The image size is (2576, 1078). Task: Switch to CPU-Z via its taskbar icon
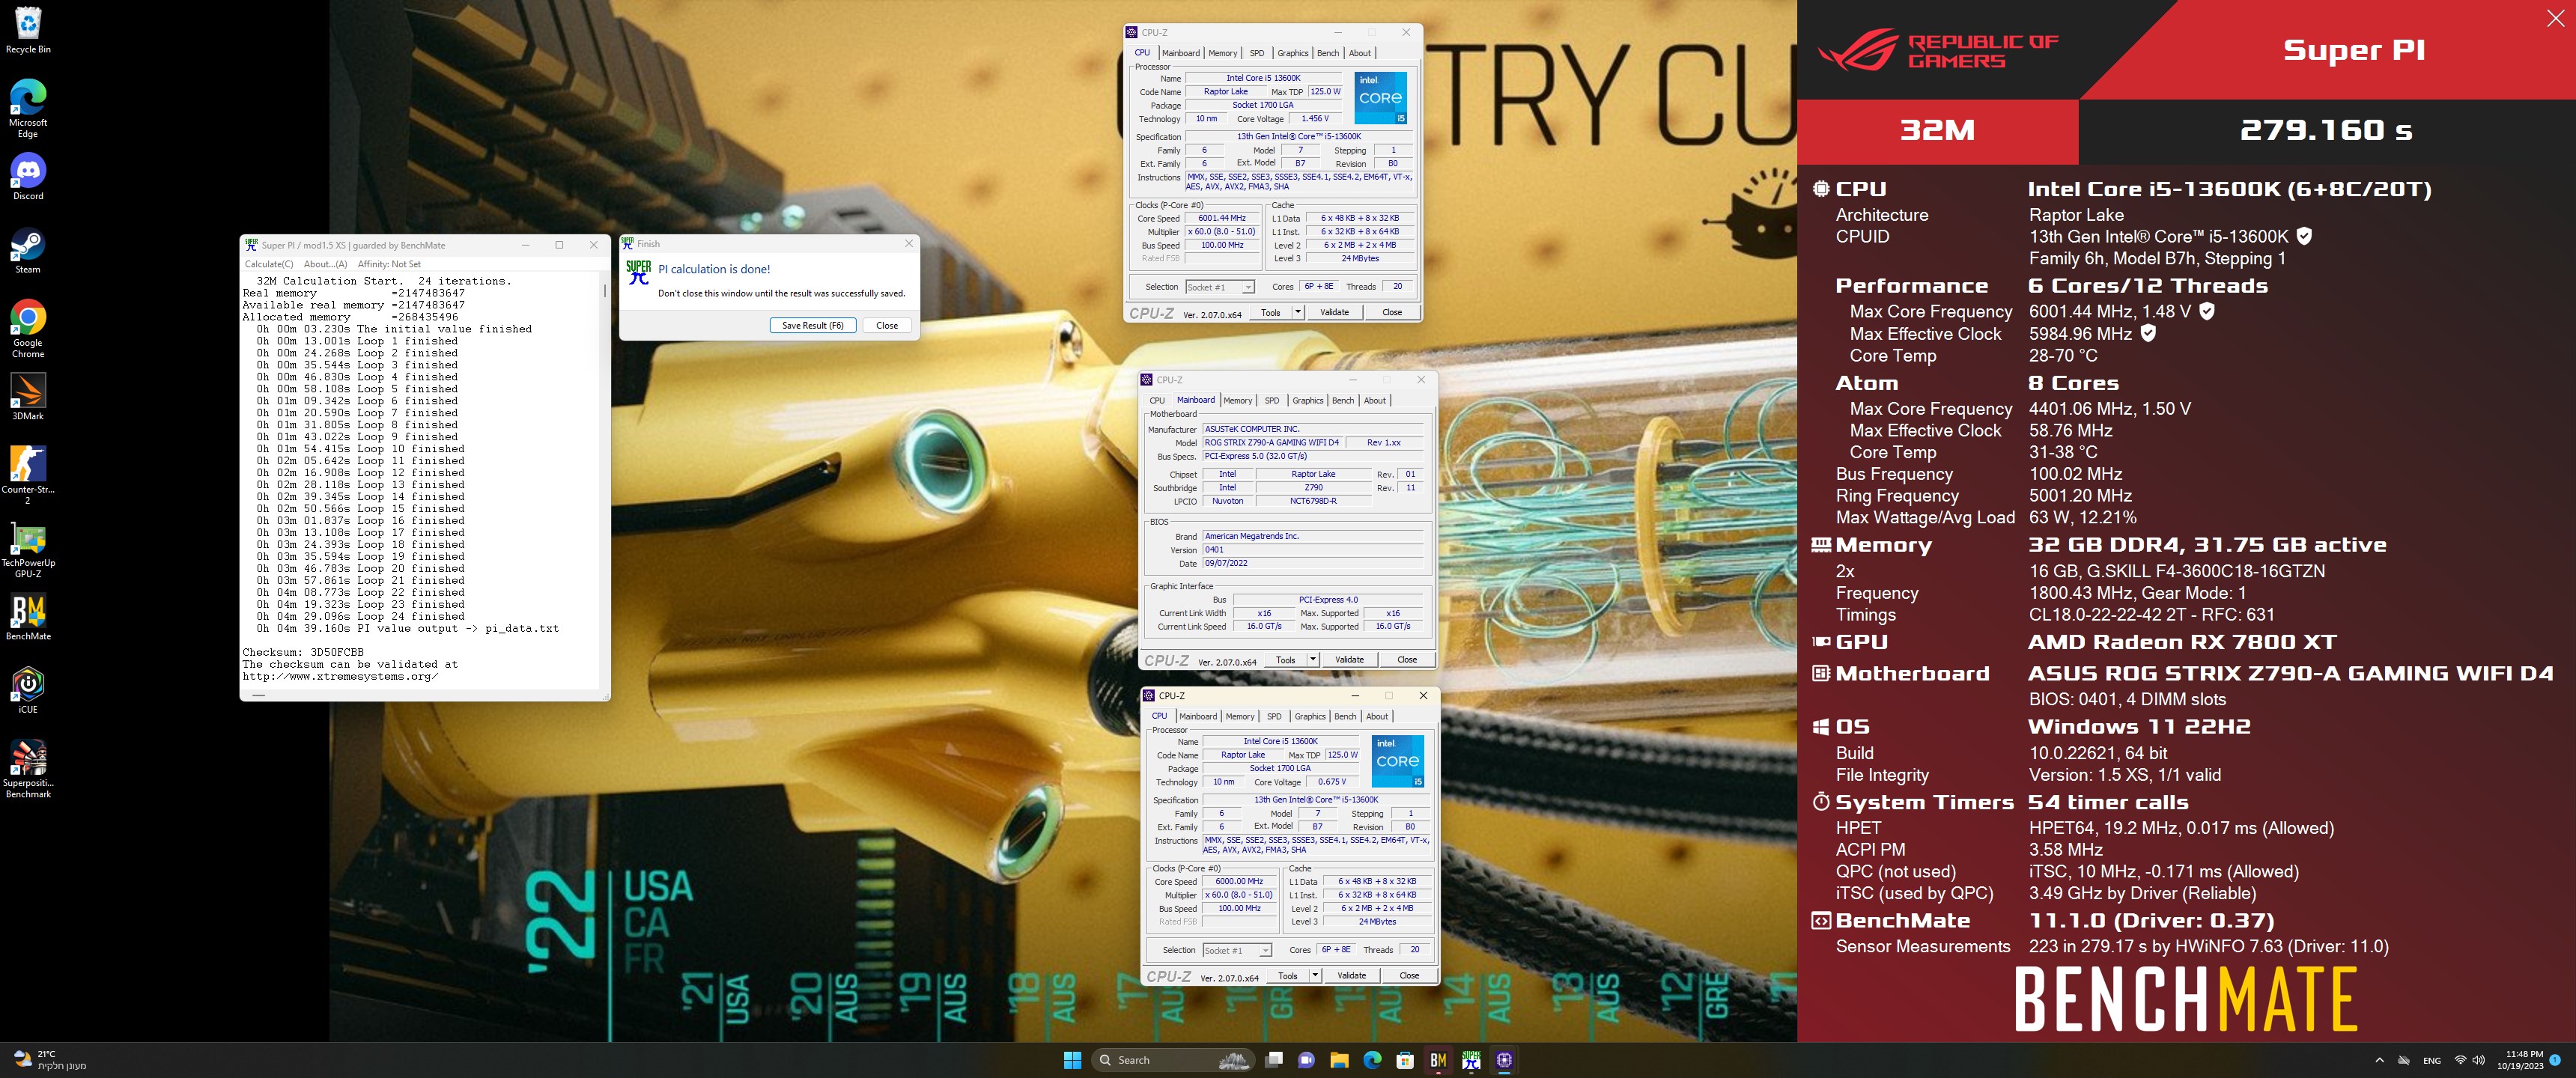click(x=1504, y=1060)
